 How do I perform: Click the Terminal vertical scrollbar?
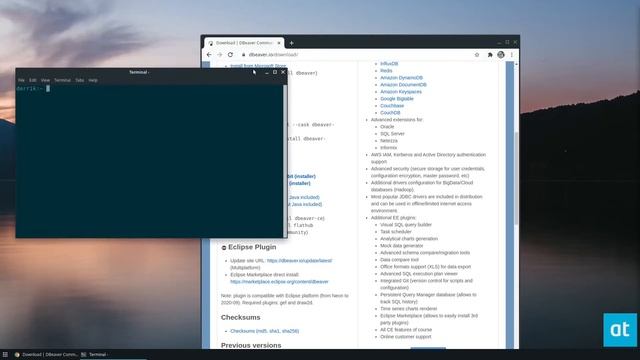[x=285, y=160]
